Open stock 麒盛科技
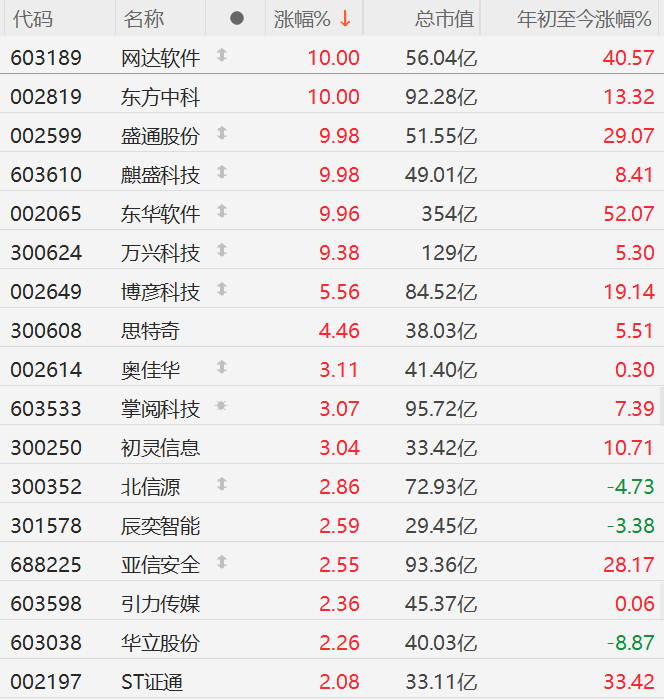Viewport: 664px width, 700px height. click(160, 175)
